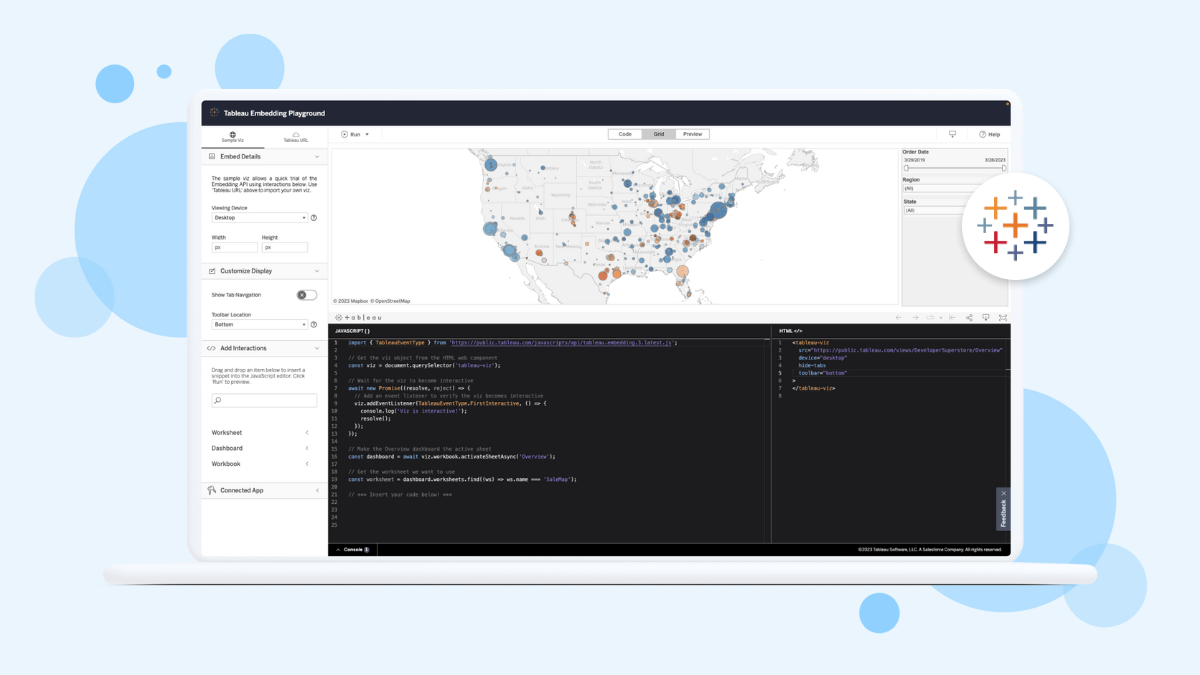The height and width of the screenshot is (675, 1200).
Task: Expand the Console panel
Action: pyautogui.click(x=352, y=549)
